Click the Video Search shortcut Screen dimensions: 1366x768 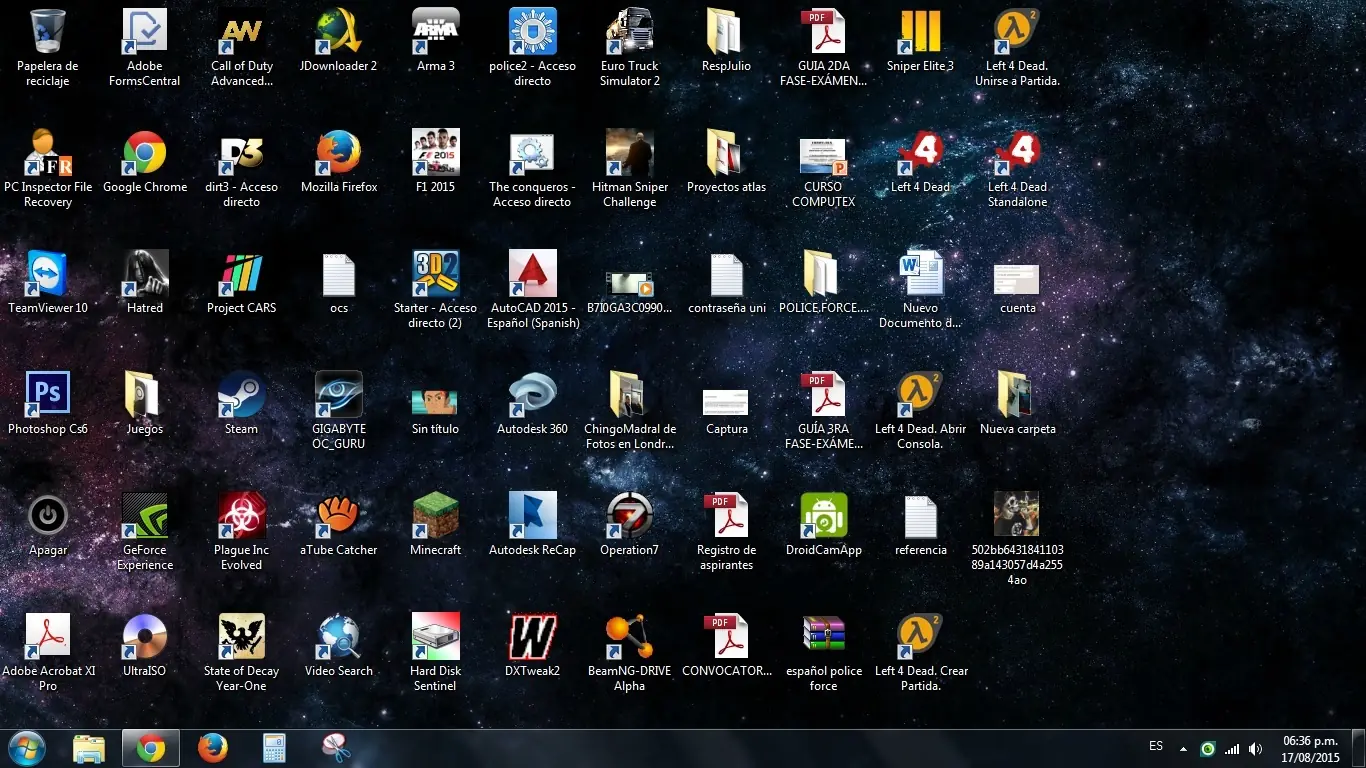(x=339, y=637)
